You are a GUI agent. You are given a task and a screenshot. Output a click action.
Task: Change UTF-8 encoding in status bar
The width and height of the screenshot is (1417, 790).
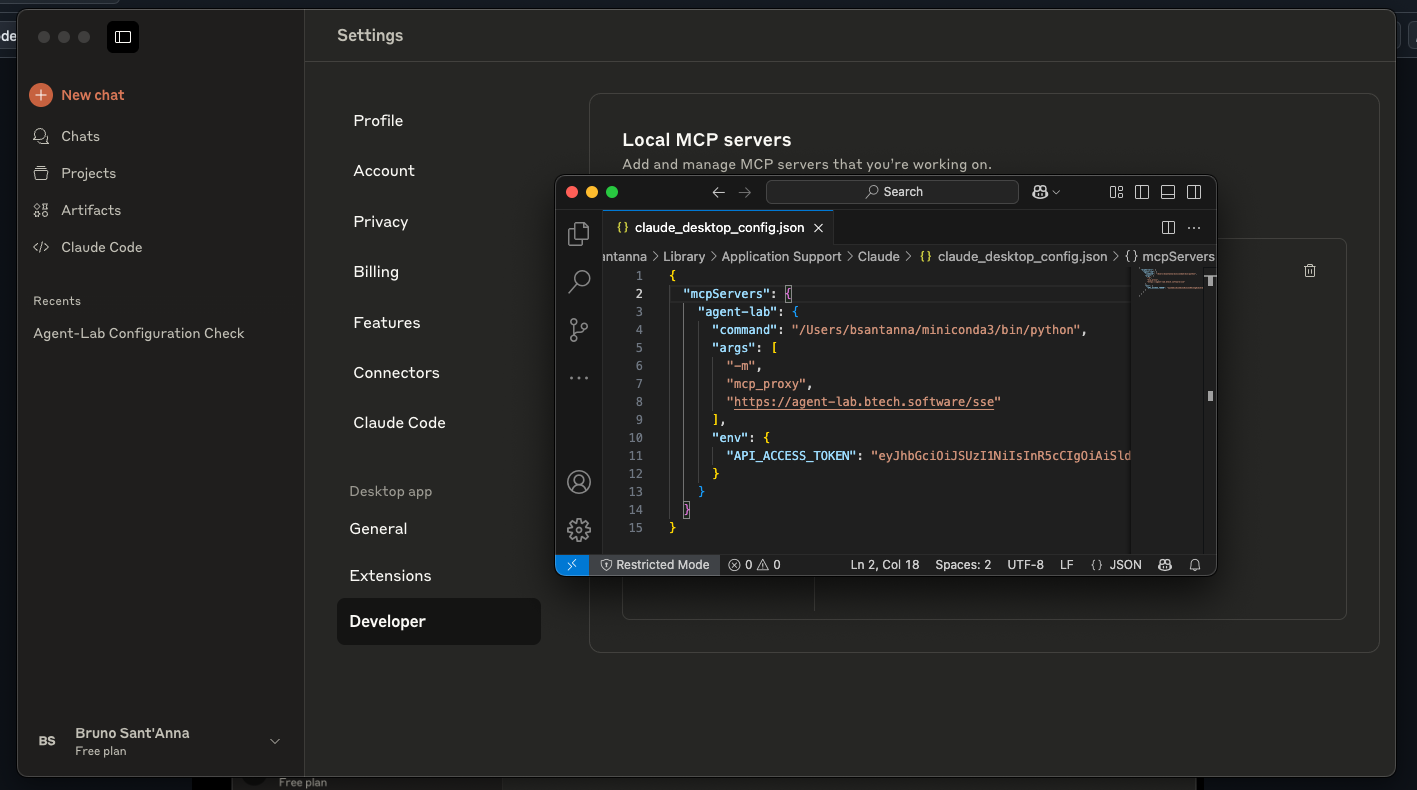point(1025,565)
